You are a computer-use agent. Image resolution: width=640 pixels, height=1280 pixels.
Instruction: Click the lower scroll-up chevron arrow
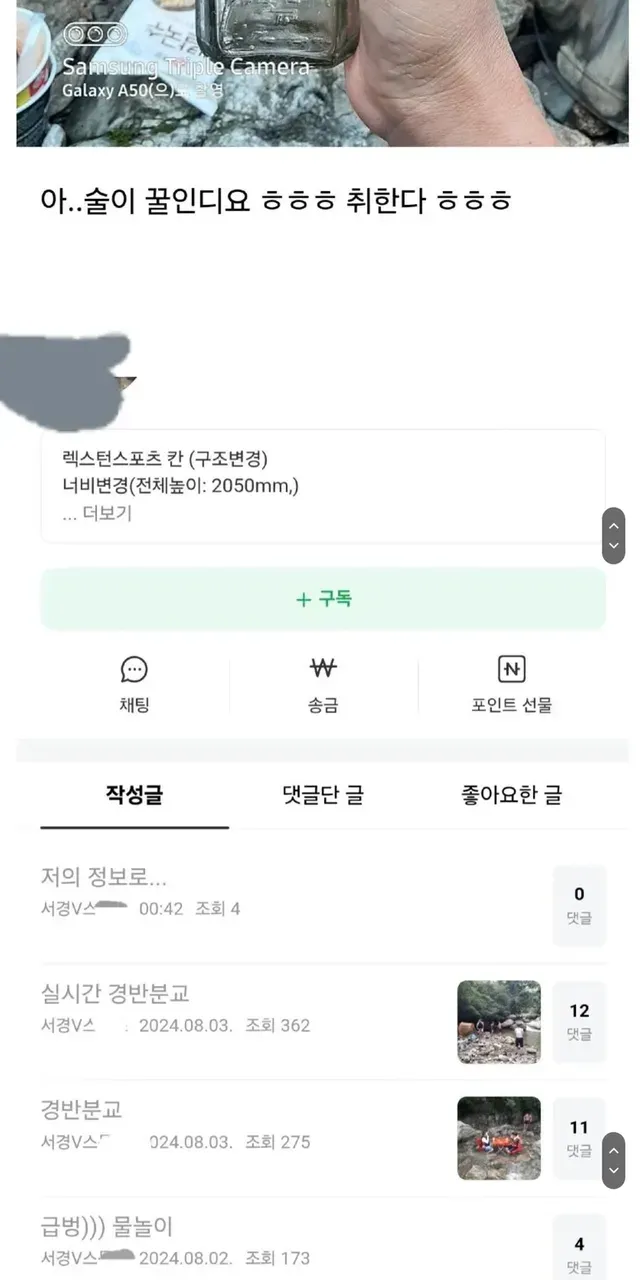614,1149
